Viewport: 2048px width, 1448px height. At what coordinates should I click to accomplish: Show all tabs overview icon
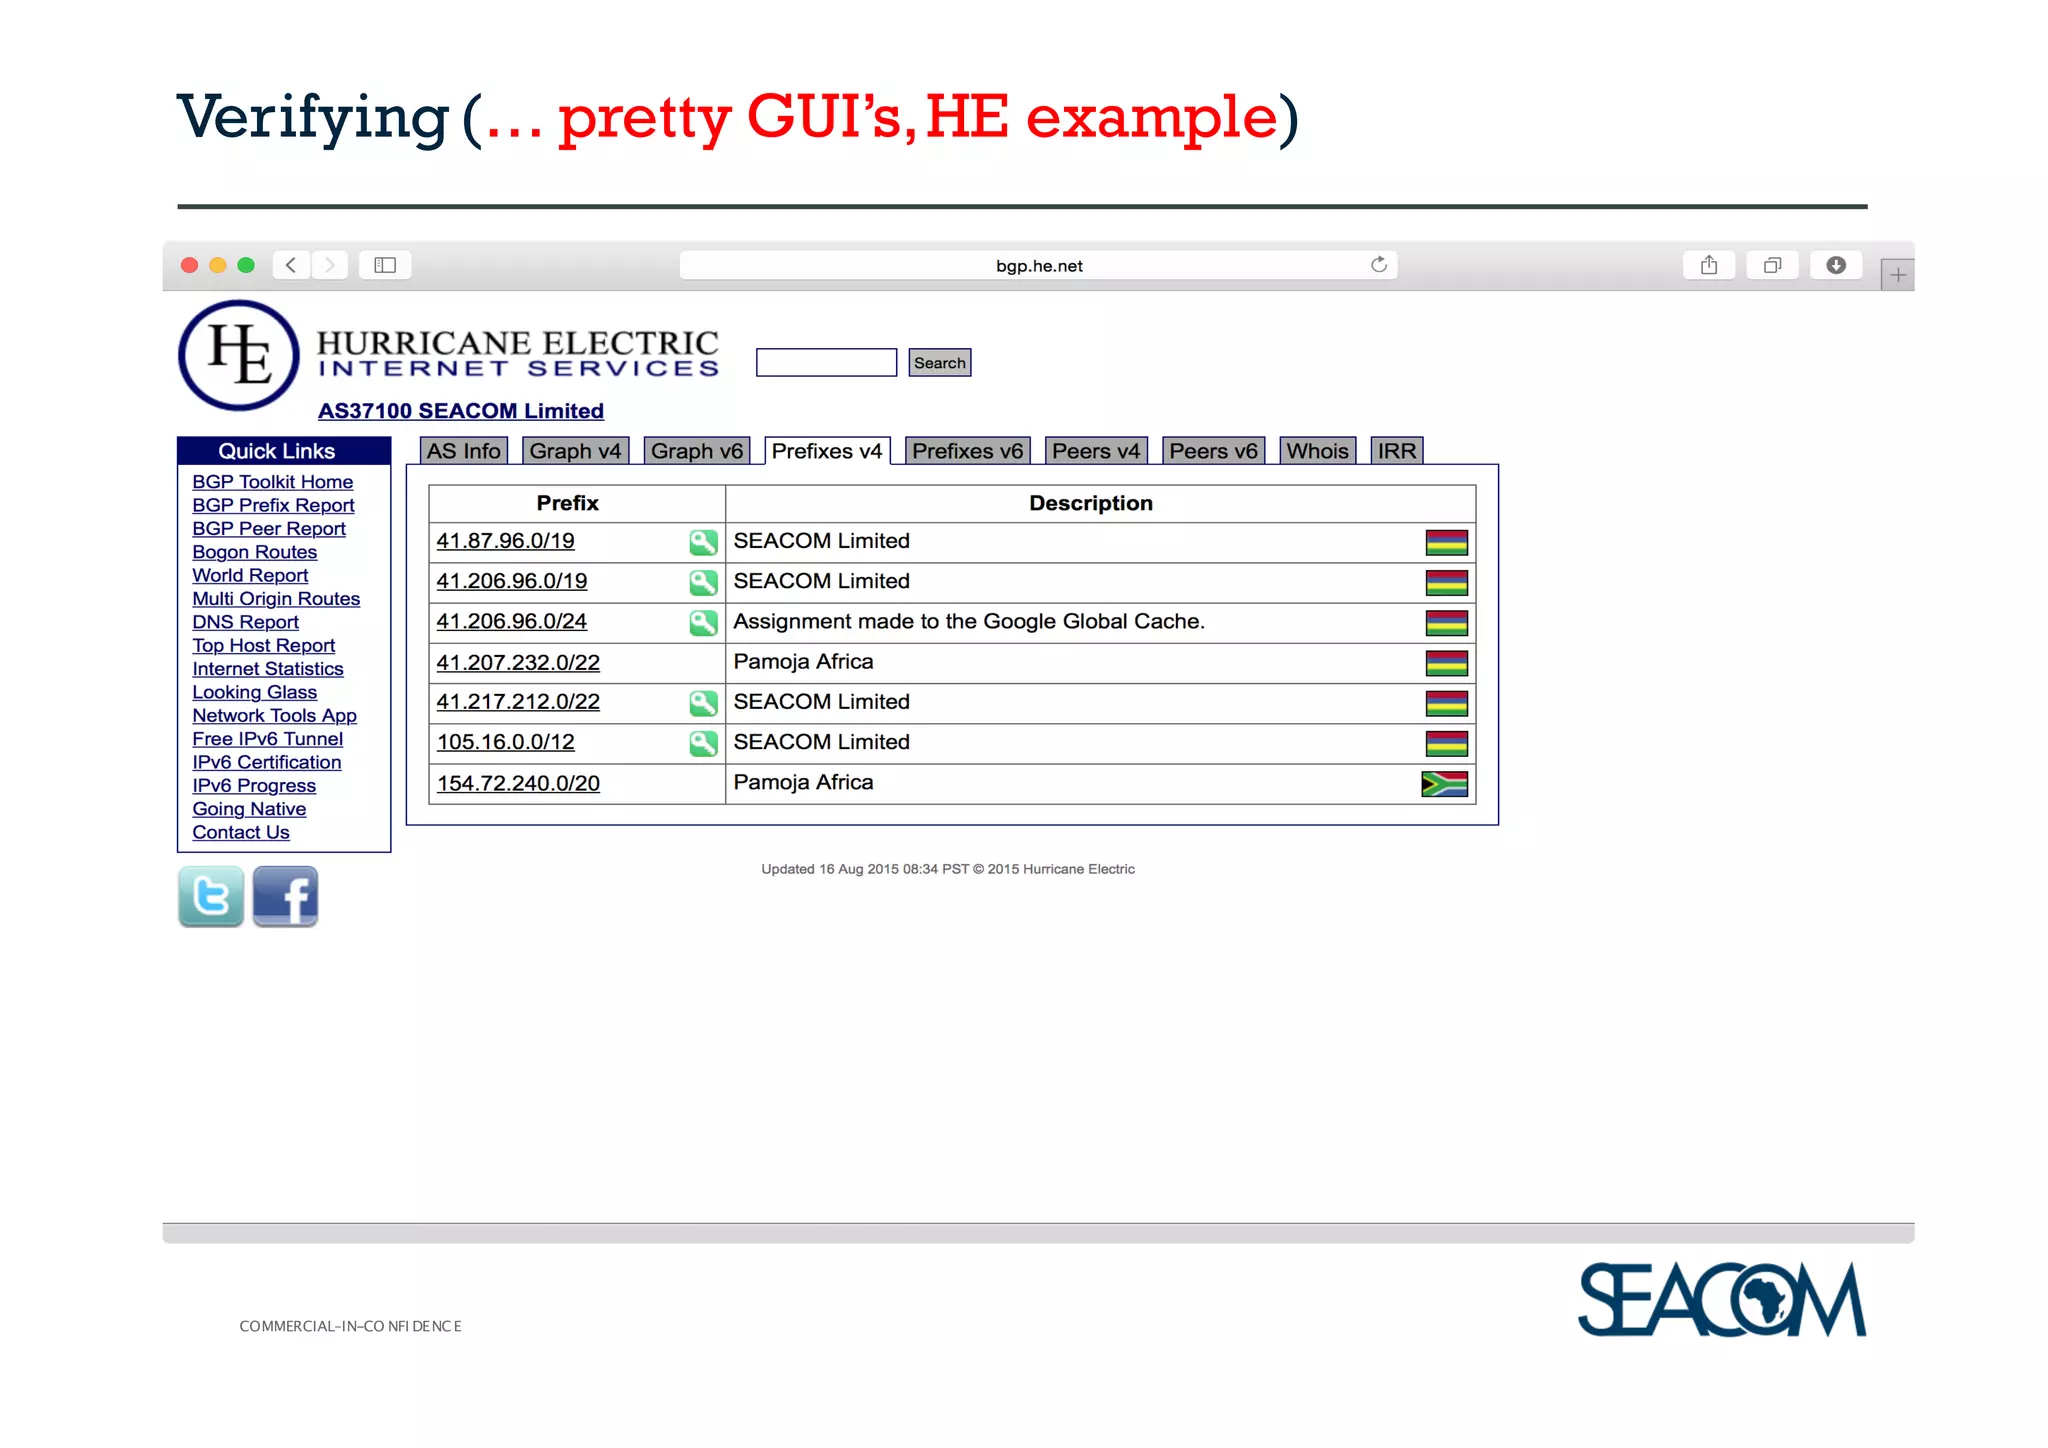(x=1772, y=265)
